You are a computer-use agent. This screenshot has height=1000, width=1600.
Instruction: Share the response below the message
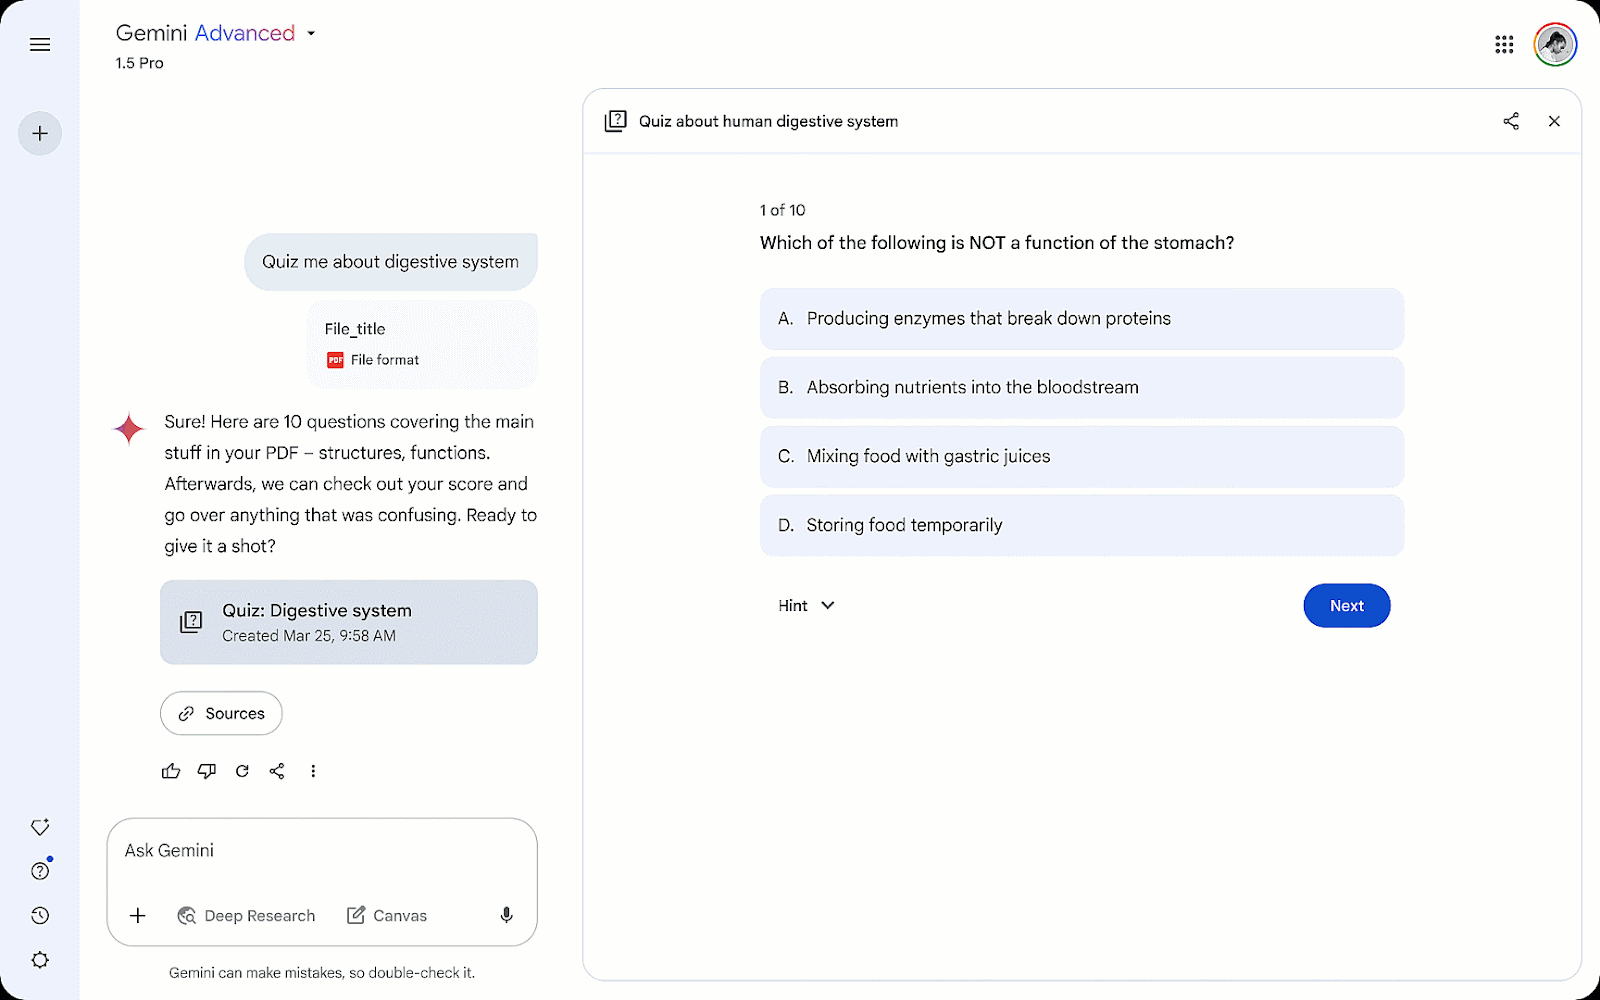point(277,771)
